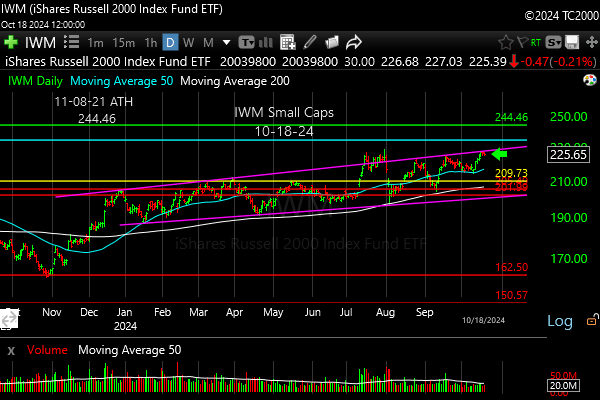Click the save floppy disk icon
The image size is (600, 400).
[x=572, y=42]
